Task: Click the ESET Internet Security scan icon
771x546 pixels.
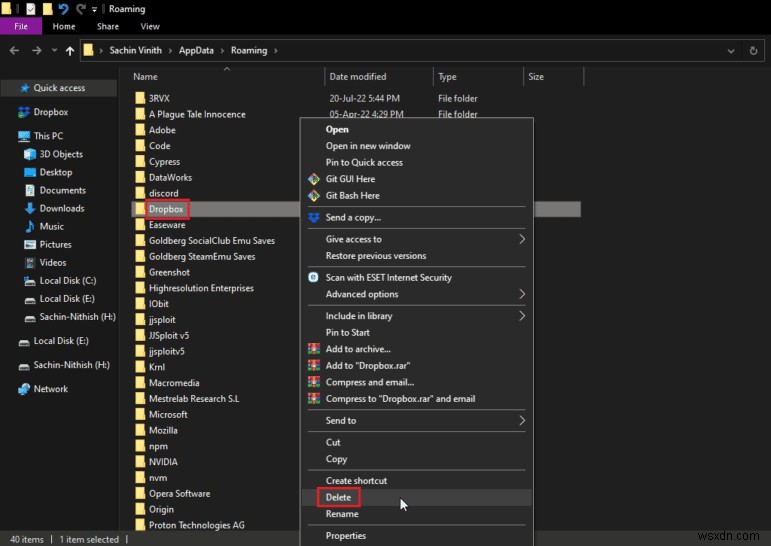Action: click(x=314, y=277)
